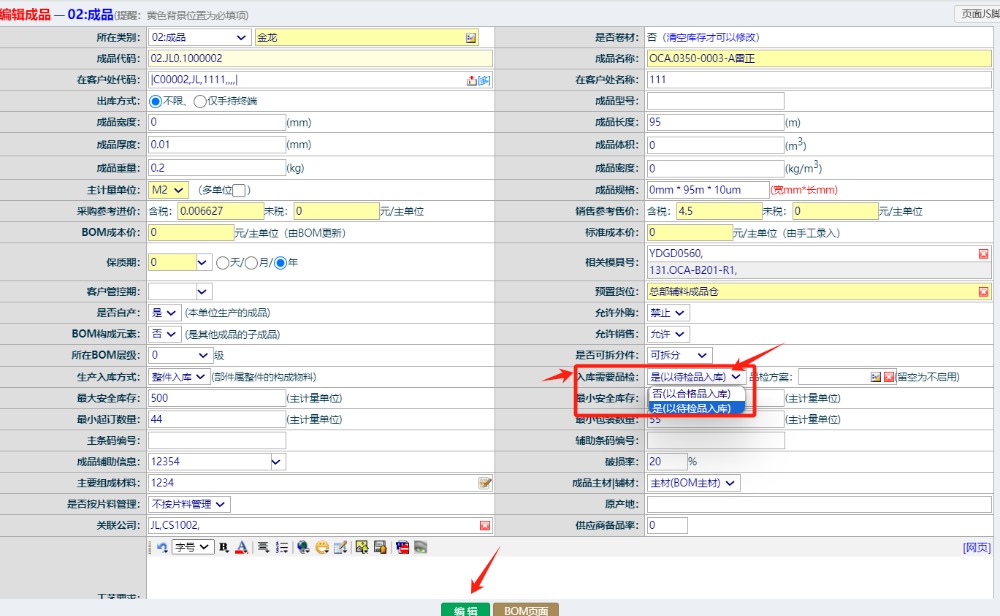The image size is (1000, 616).
Task: Clear 相关模具号 with the red X icon
Action: click(x=983, y=254)
